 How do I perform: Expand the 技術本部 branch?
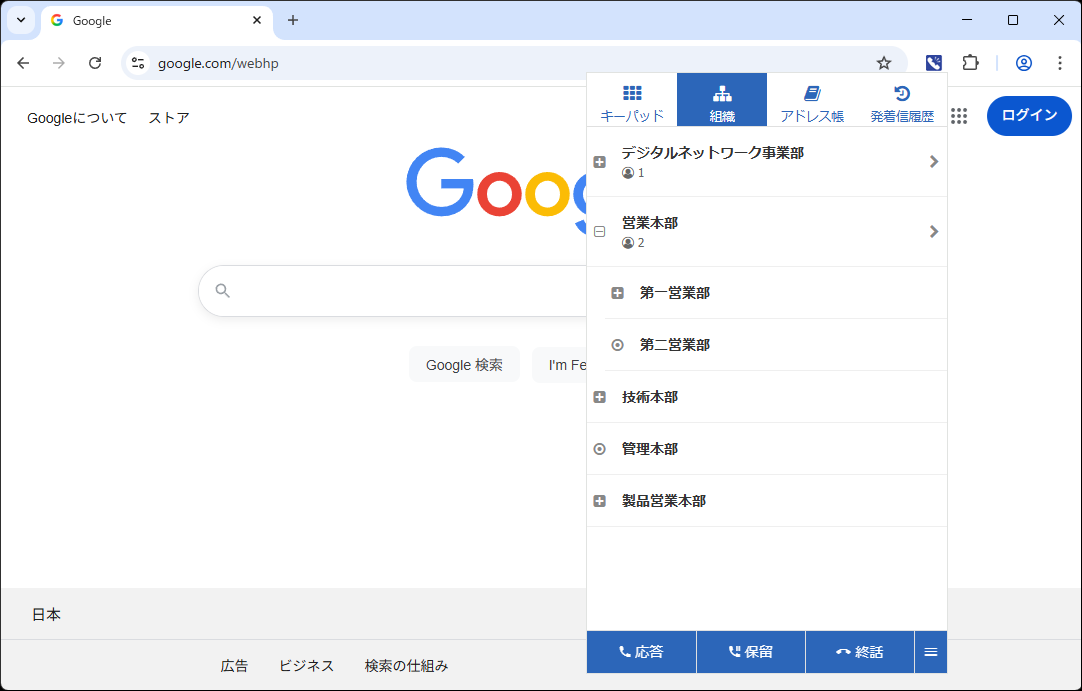pos(599,396)
